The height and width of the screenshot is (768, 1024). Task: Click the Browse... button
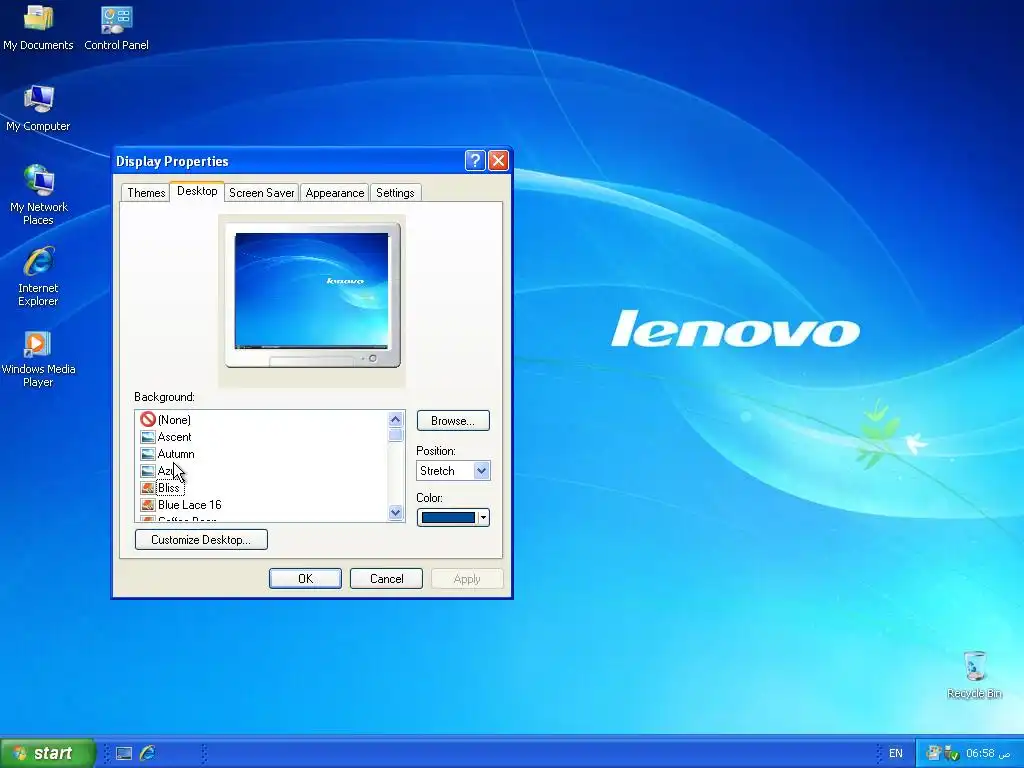[453, 421]
